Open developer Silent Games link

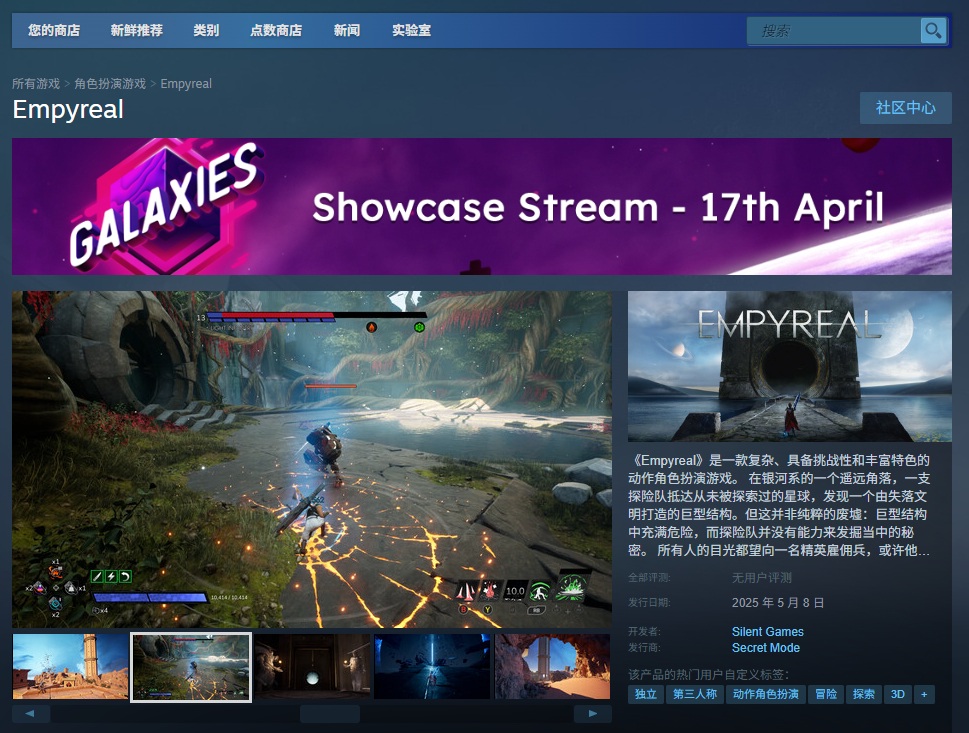coord(768,632)
